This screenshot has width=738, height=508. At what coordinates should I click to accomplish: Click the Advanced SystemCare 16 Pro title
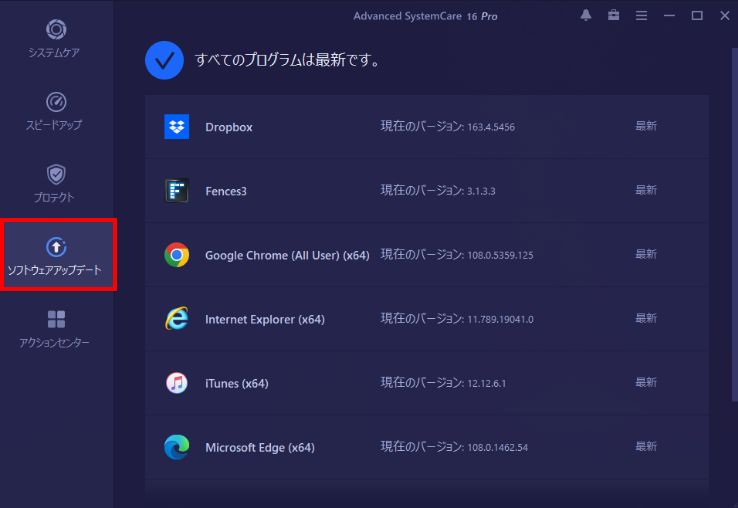pos(425,16)
